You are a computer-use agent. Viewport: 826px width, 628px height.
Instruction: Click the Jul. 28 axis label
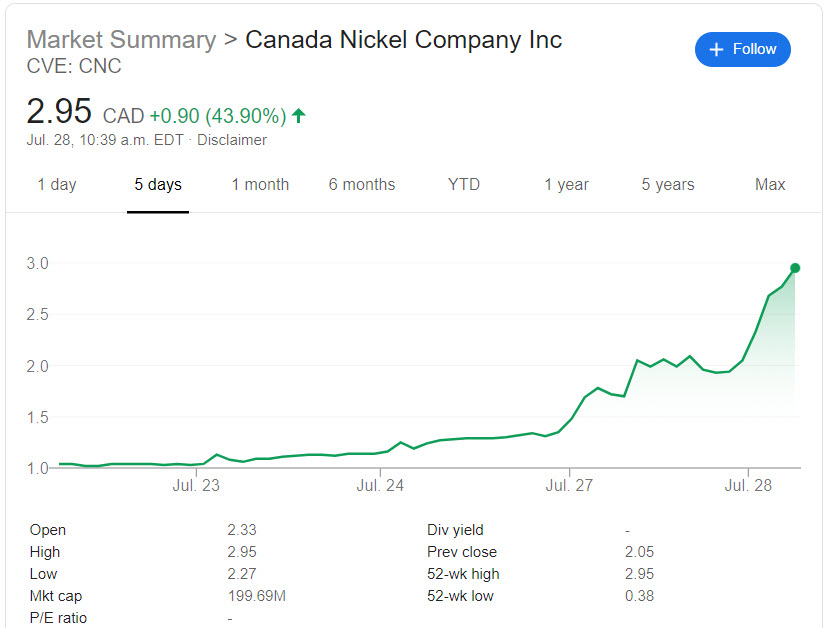pyautogui.click(x=748, y=486)
